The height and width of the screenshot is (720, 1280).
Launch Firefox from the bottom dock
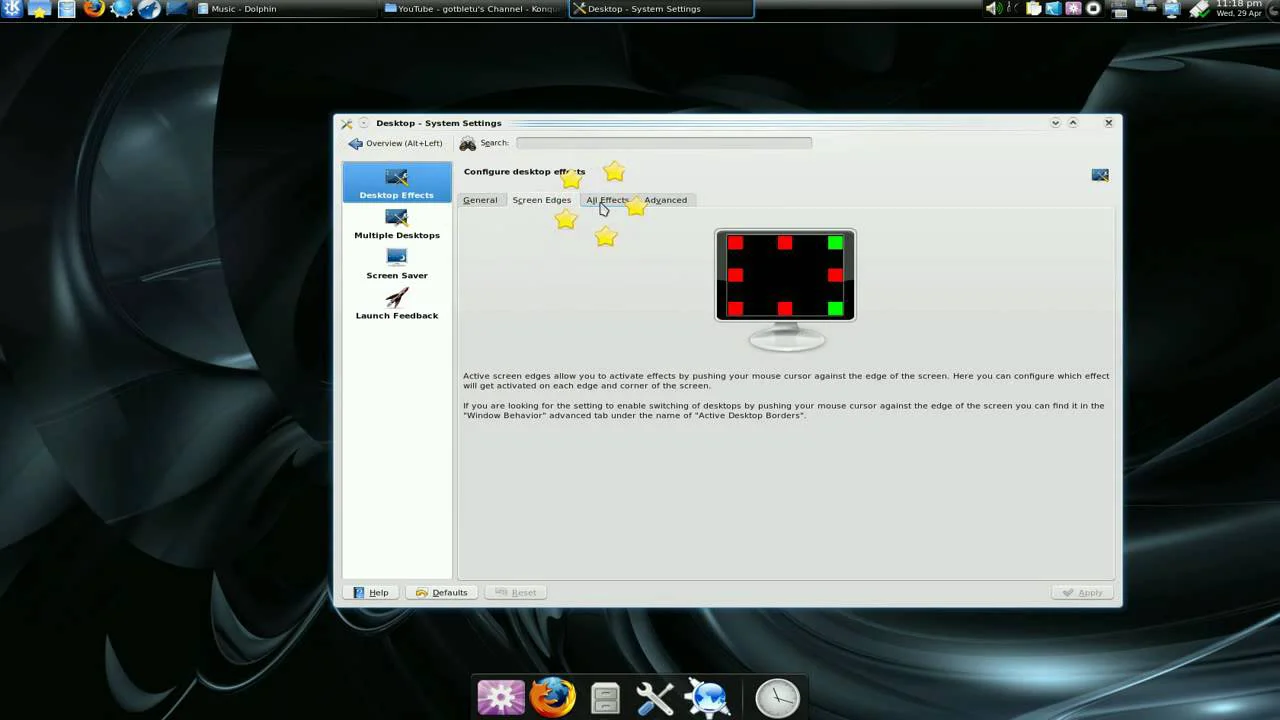point(553,697)
